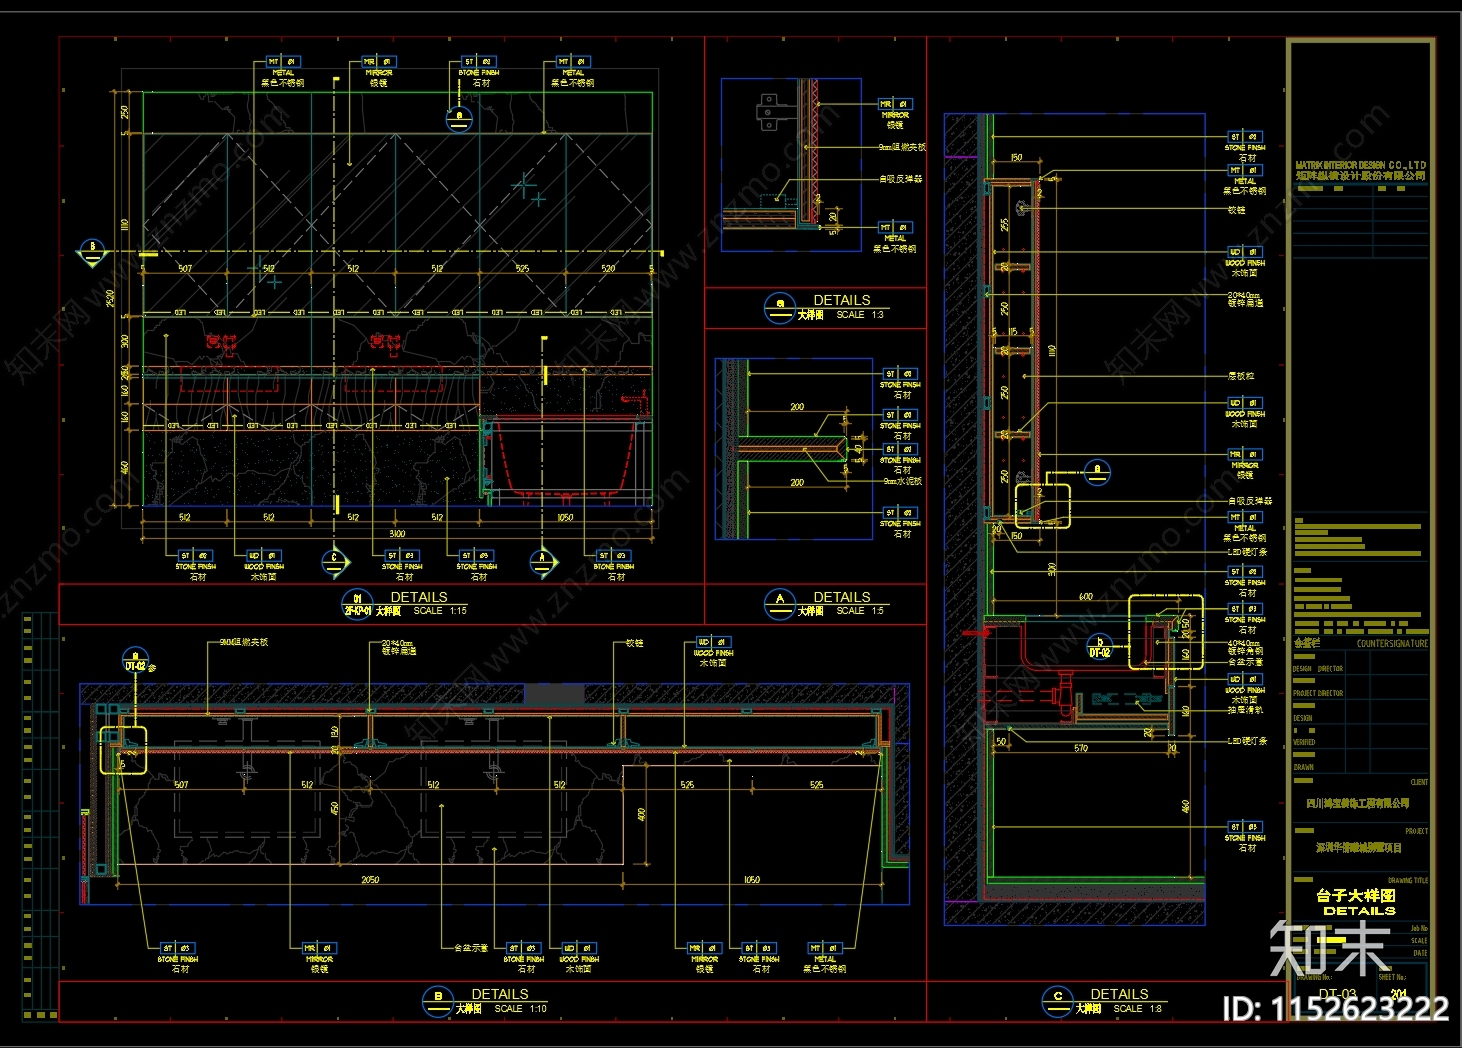The height and width of the screenshot is (1048, 1462).
Task: Click the DRAWING TITLE label
Action: point(1408,881)
